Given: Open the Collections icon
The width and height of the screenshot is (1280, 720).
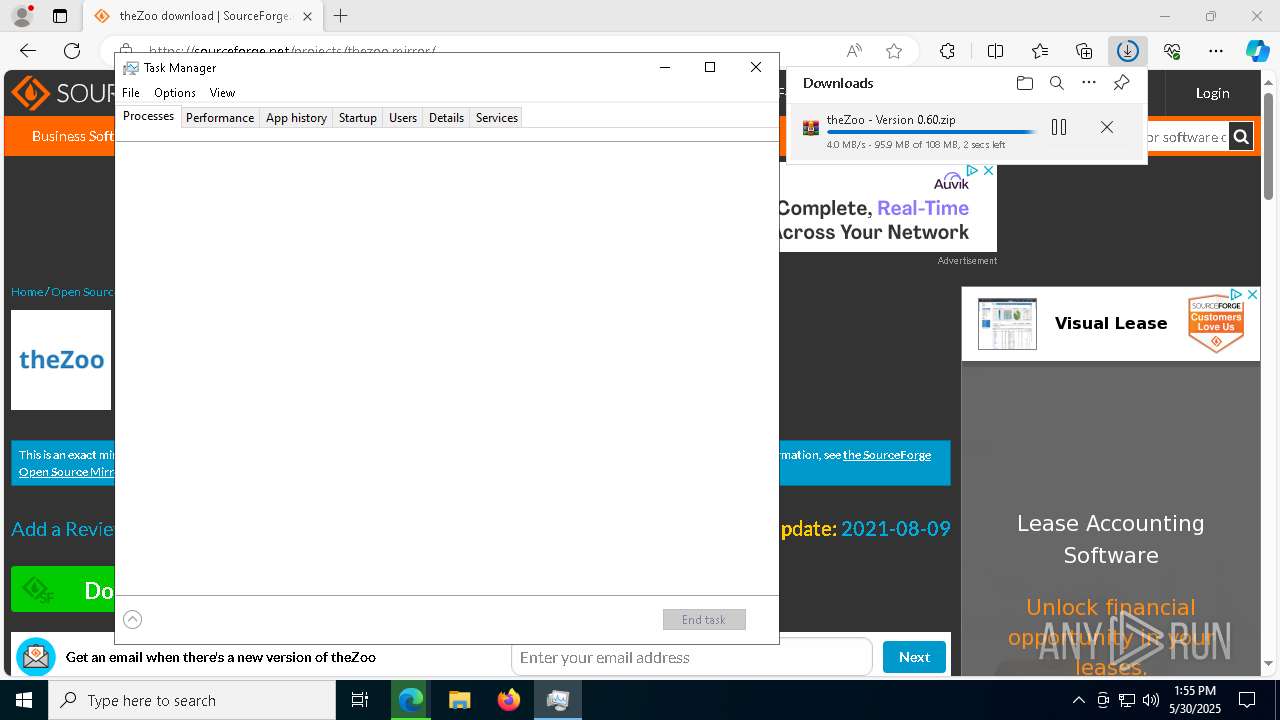Looking at the screenshot, I should 1084,51.
